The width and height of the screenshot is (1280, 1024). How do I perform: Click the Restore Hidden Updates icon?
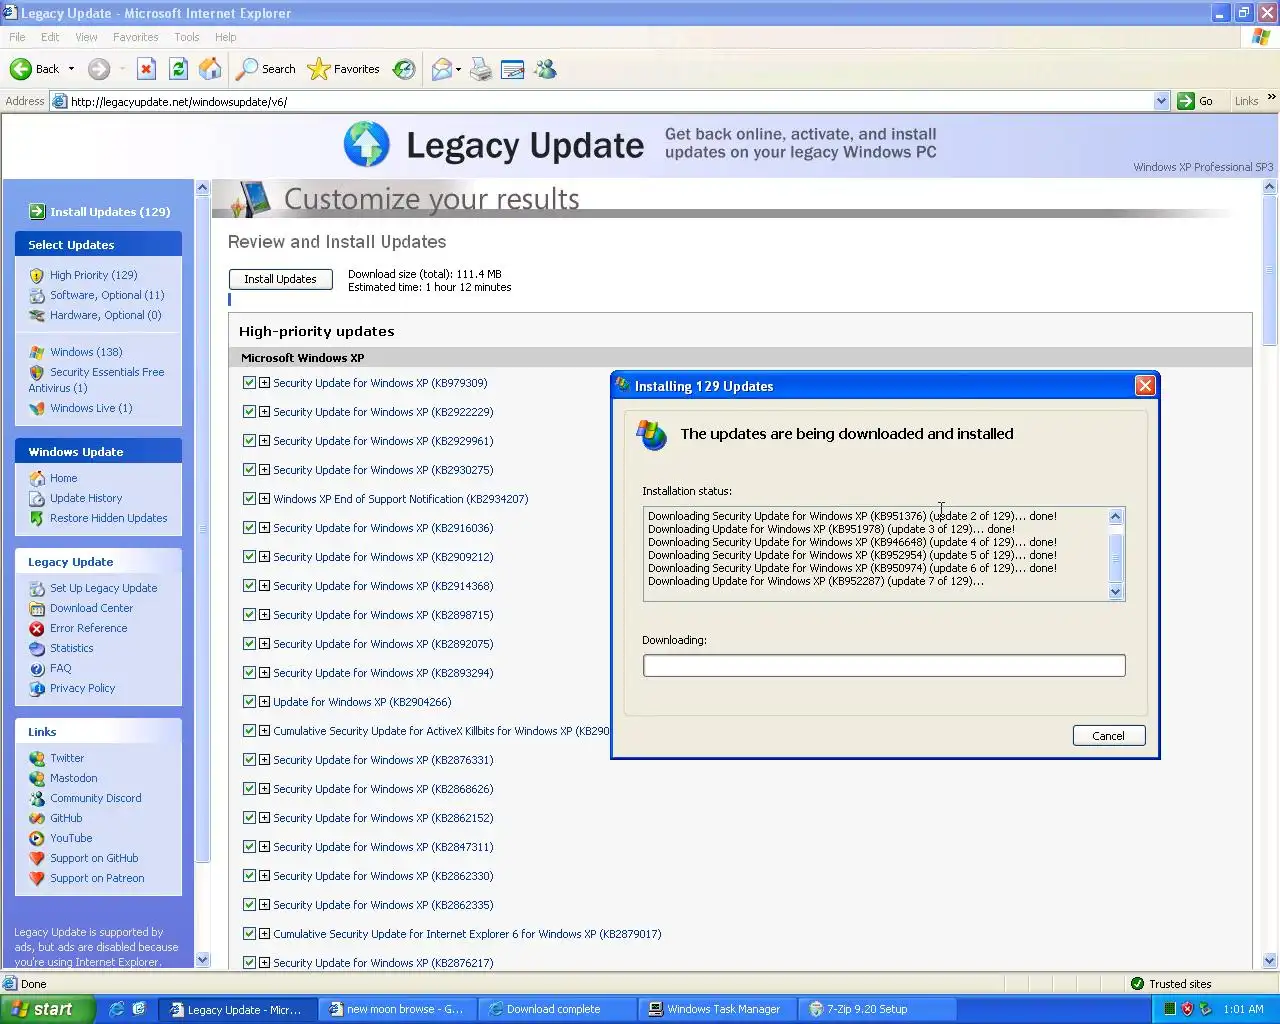click(37, 518)
